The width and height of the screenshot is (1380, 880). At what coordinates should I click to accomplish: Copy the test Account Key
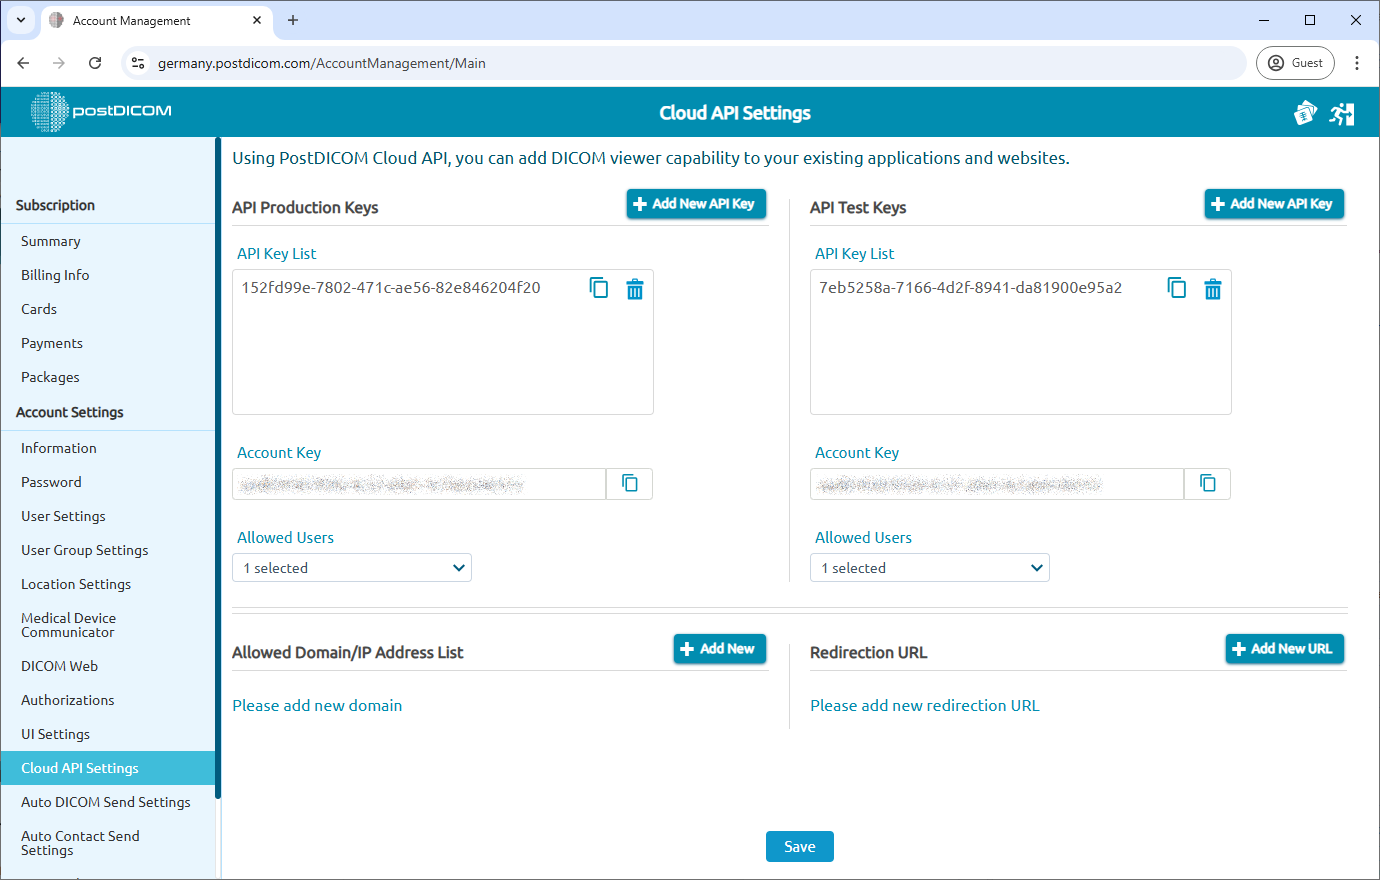[x=1207, y=483]
